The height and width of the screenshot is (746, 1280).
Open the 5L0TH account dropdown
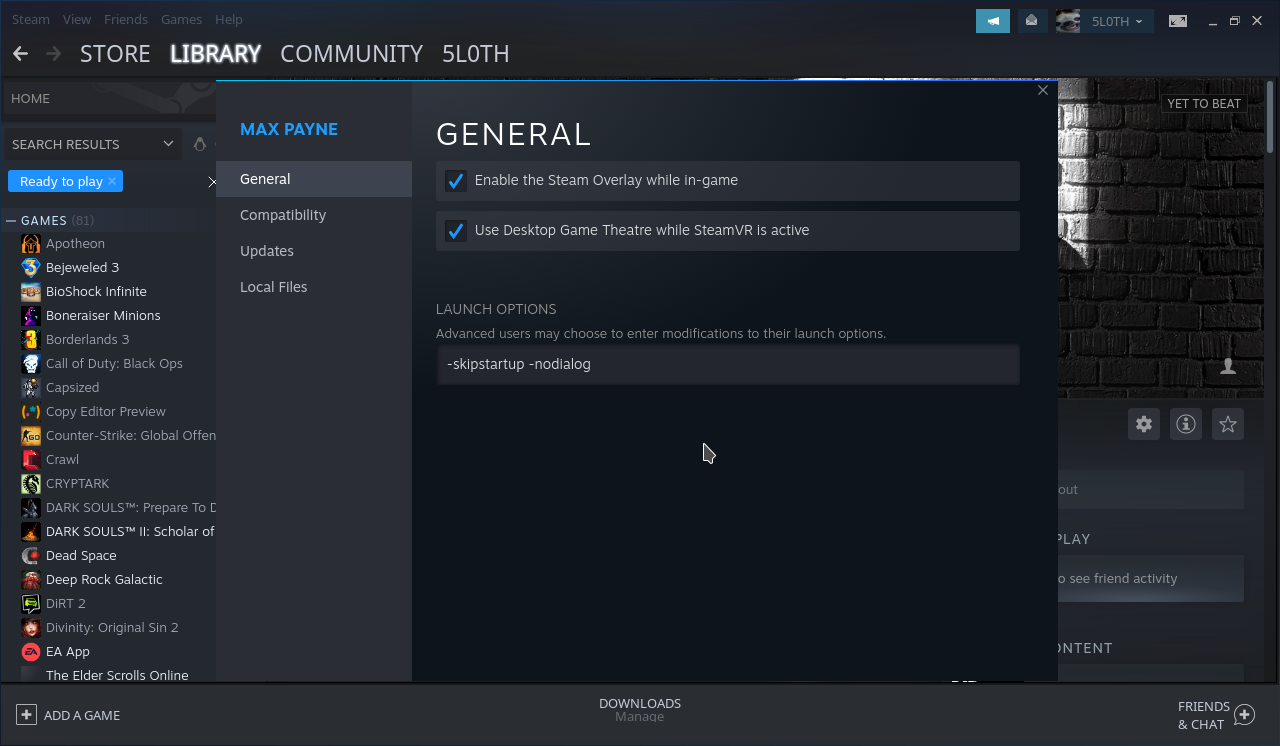pyautogui.click(x=1117, y=21)
